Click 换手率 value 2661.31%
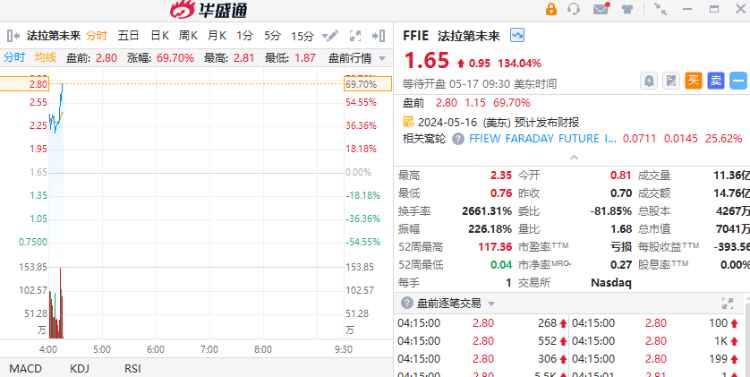750x377 pixels. click(487, 211)
